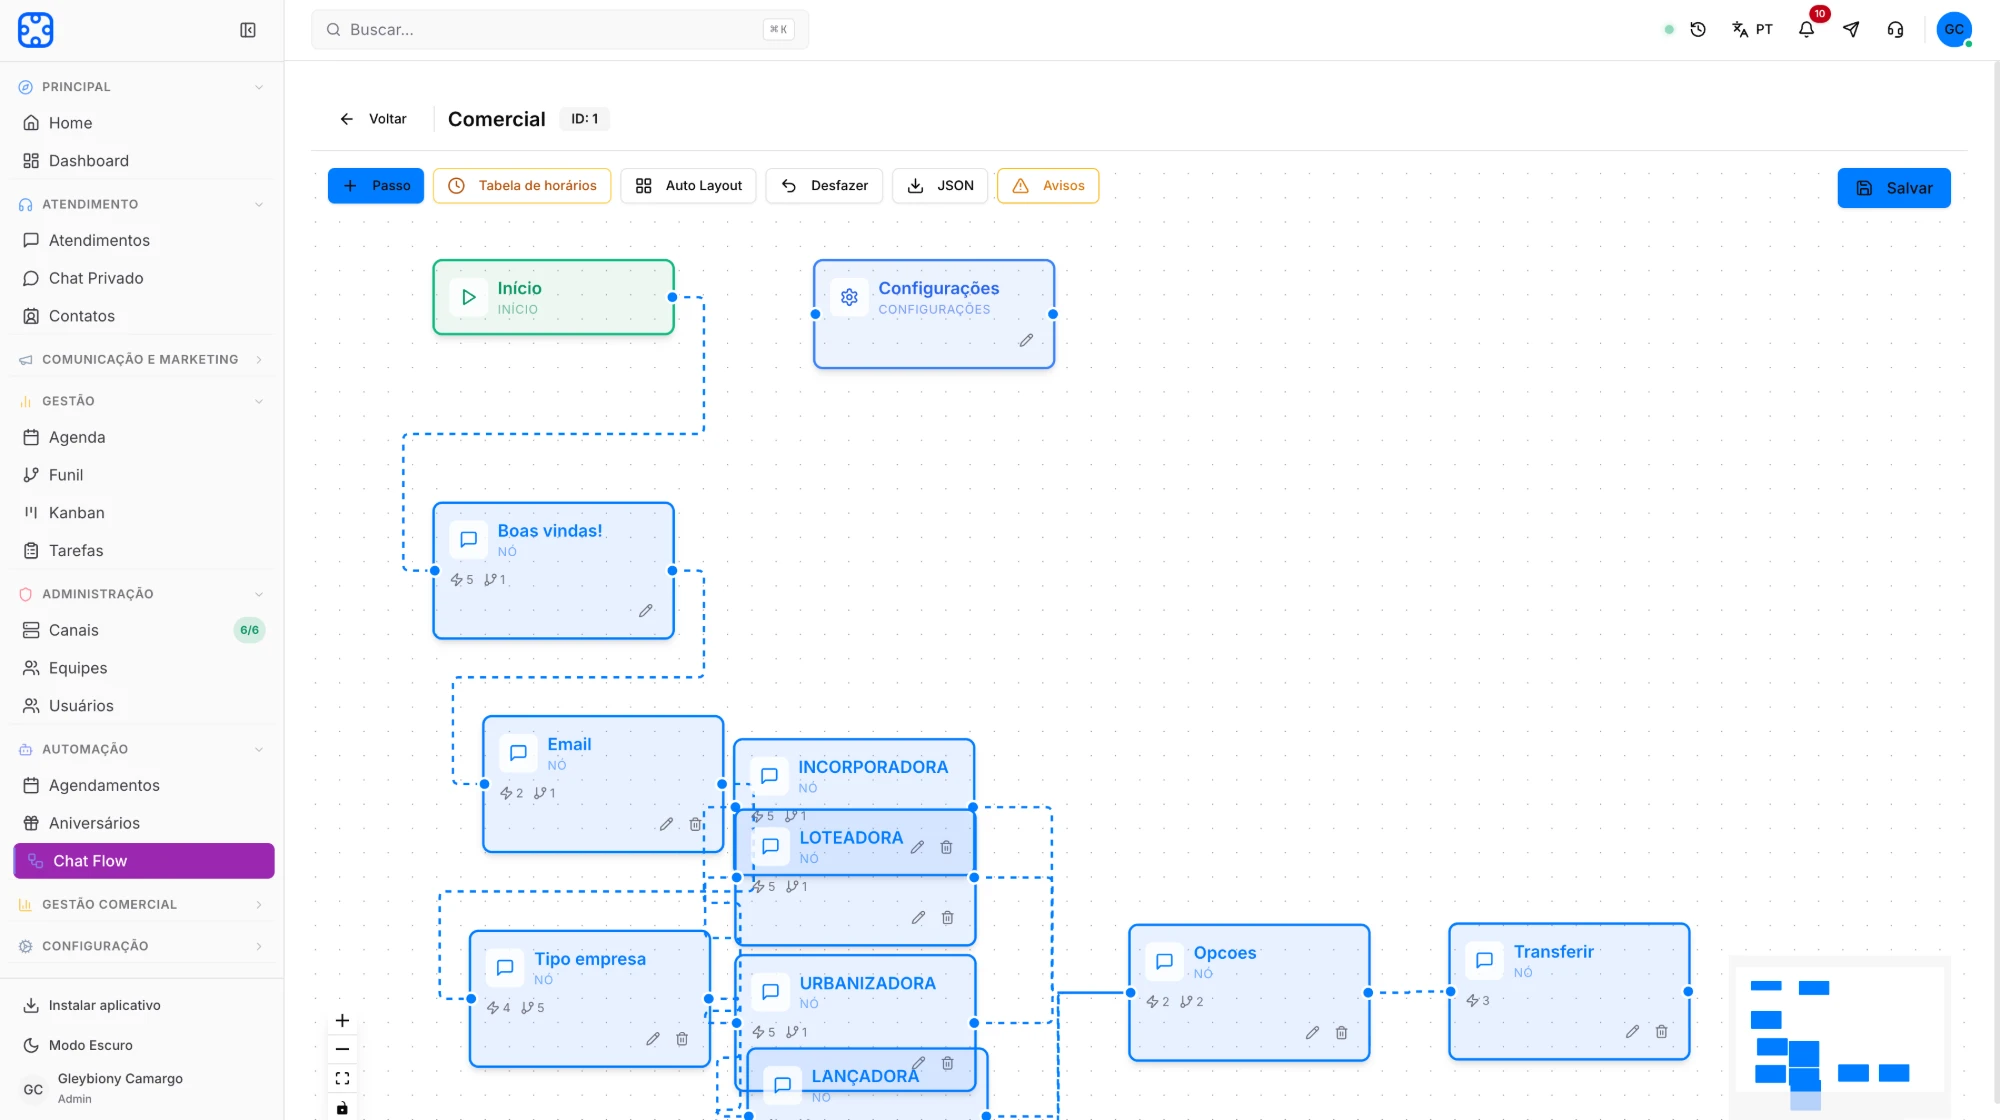Go to Atendimentos in sidebar
Image resolution: width=2000 pixels, height=1120 pixels.
coord(144,240)
